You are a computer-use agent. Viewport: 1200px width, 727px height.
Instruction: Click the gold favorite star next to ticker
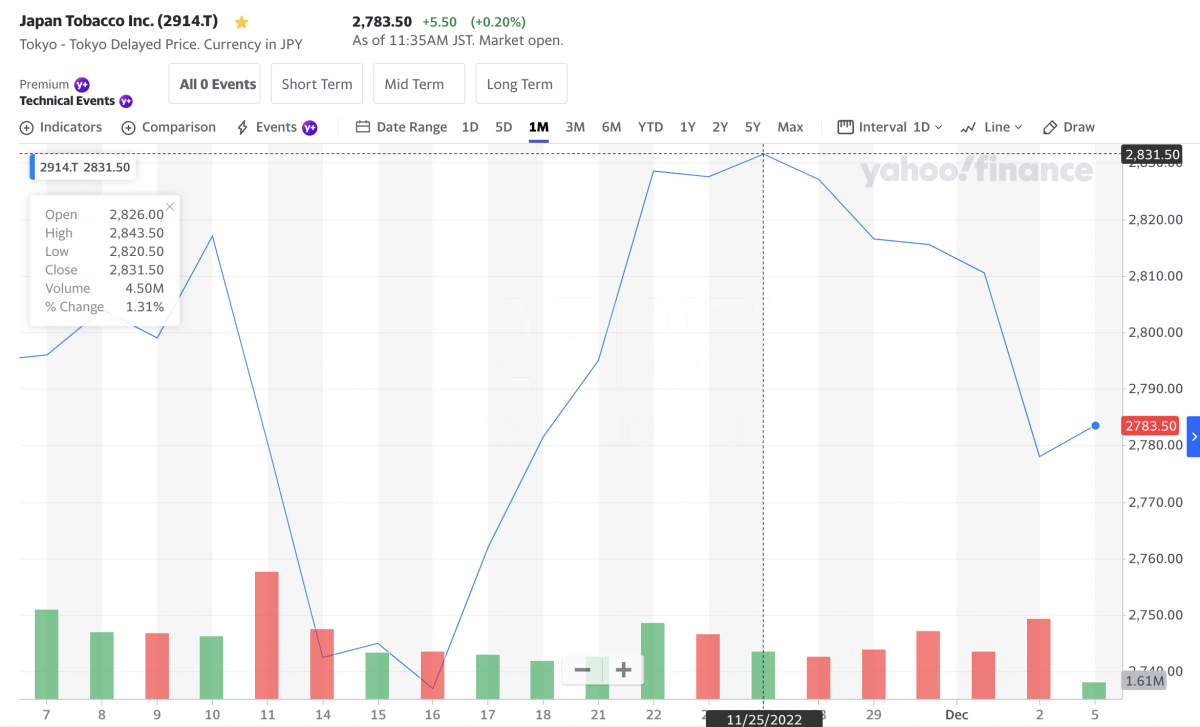(241, 22)
